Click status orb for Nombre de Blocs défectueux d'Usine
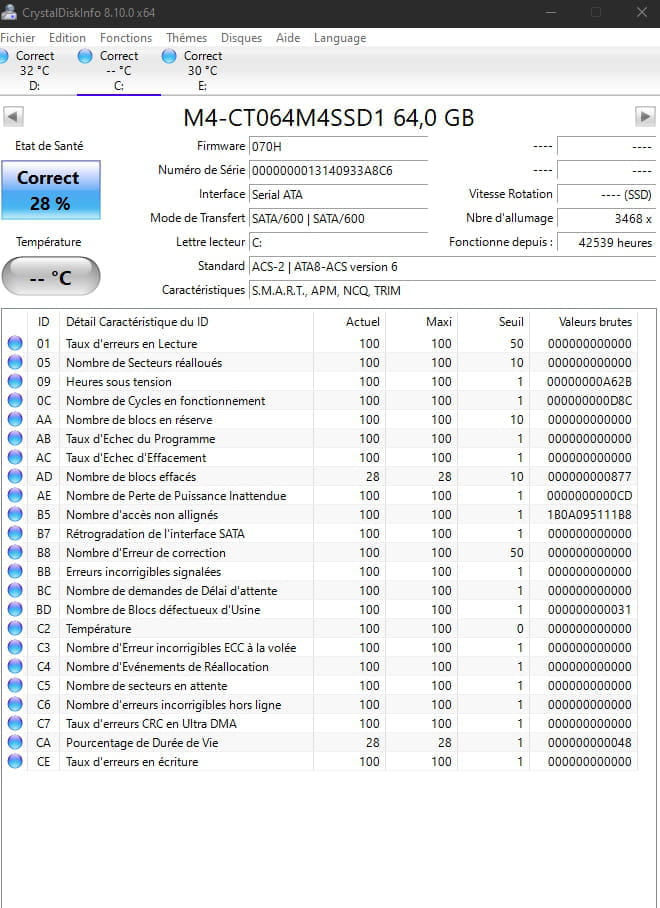 [x=15, y=609]
